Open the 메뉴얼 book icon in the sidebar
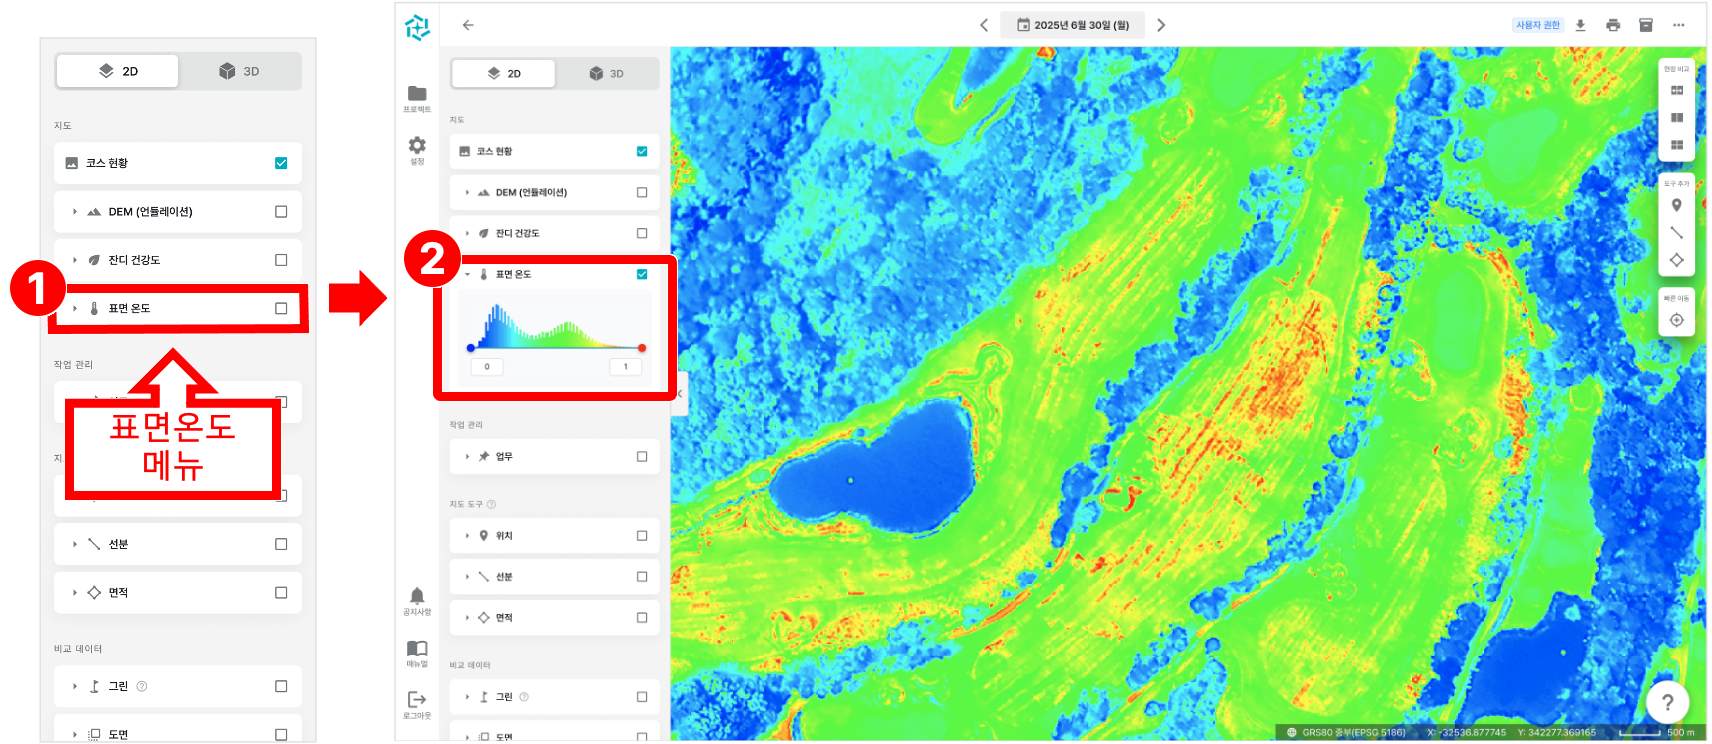This screenshot has width=1712, height=744. click(x=417, y=649)
